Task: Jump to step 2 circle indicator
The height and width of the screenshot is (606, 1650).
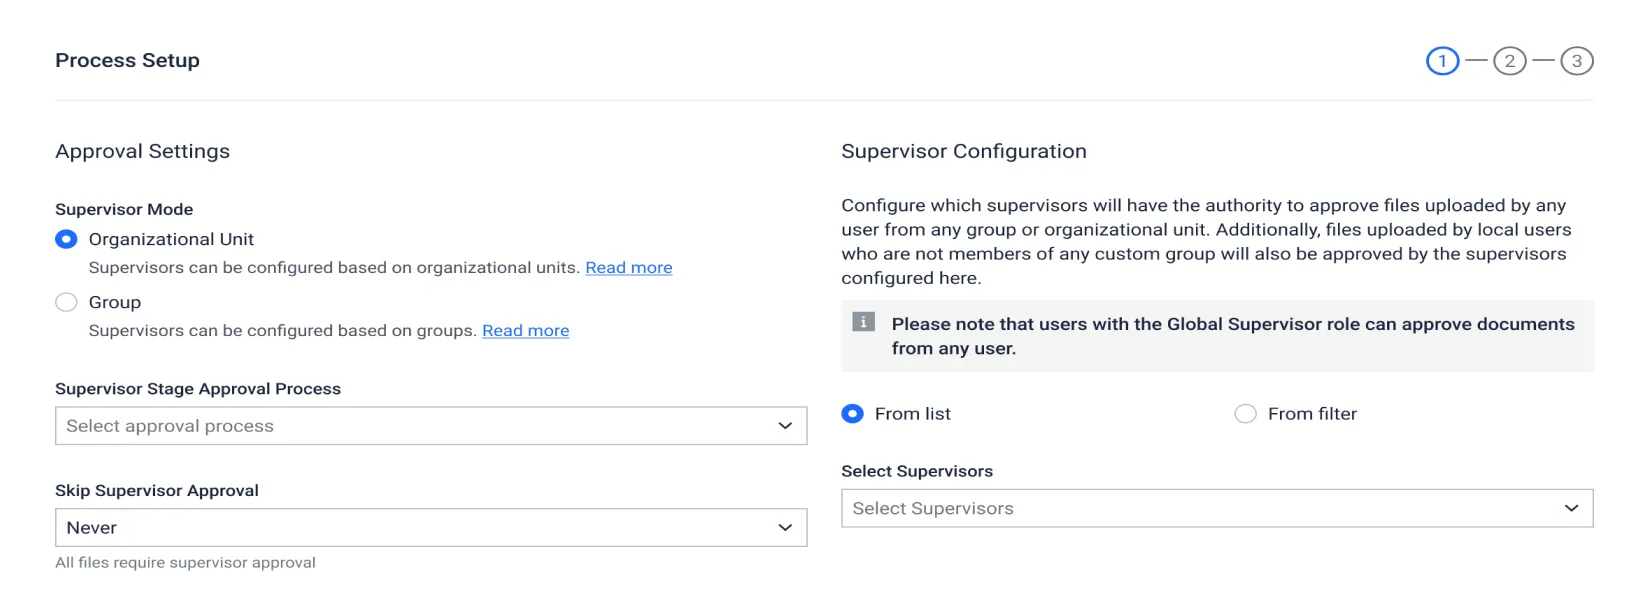Action: tap(1509, 61)
